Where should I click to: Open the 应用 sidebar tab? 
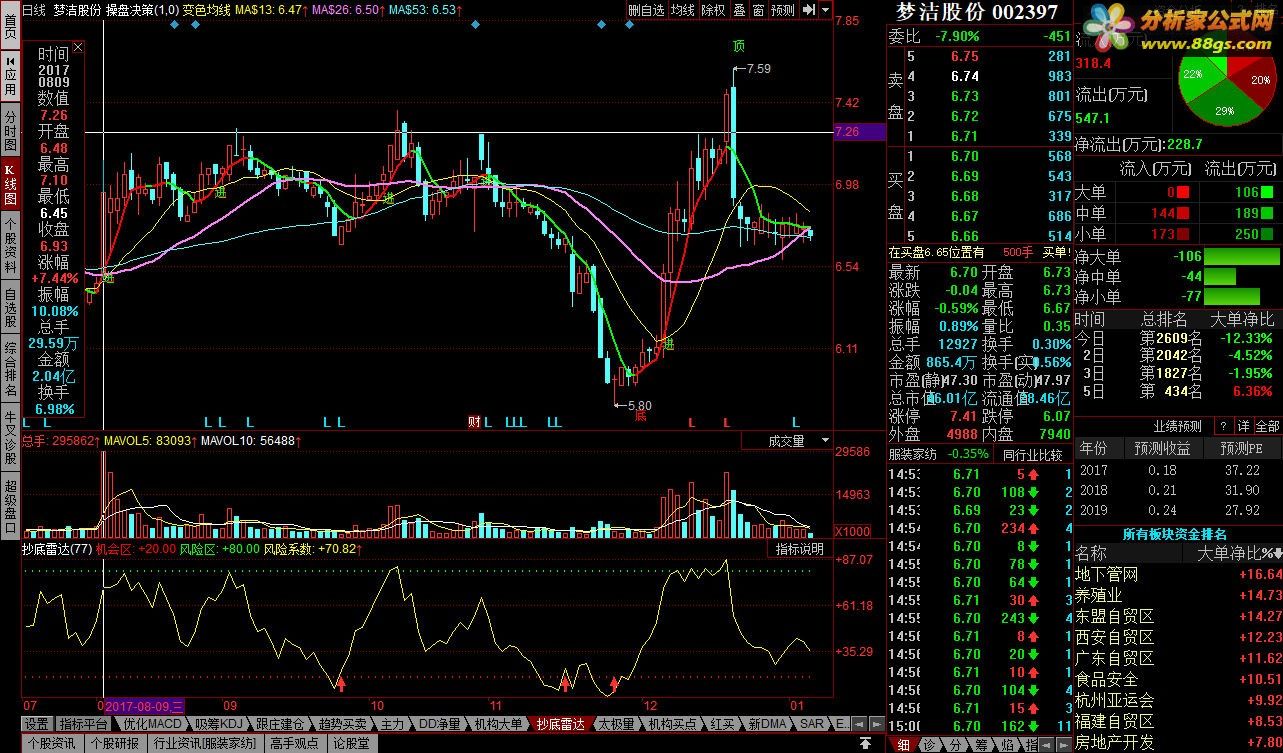click(x=9, y=76)
